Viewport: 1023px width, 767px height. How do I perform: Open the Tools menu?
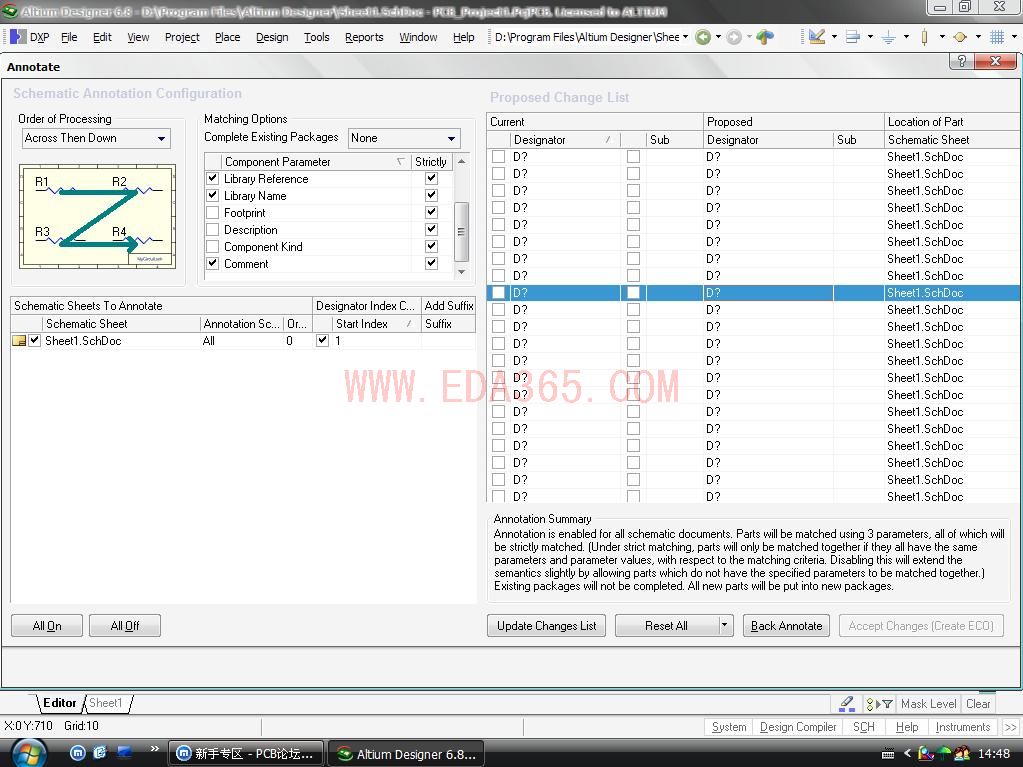click(x=316, y=37)
